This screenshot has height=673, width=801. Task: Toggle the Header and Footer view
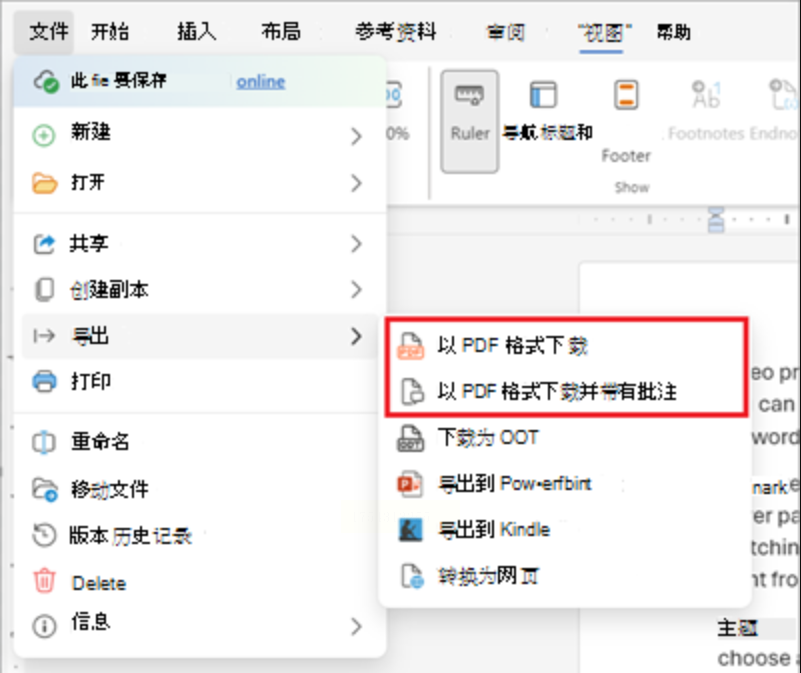click(x=626, y=120)
